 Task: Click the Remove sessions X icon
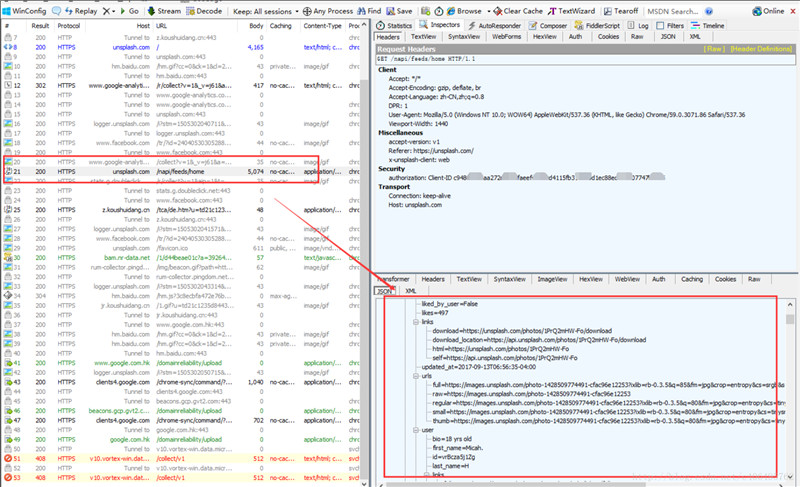[106, 11]
